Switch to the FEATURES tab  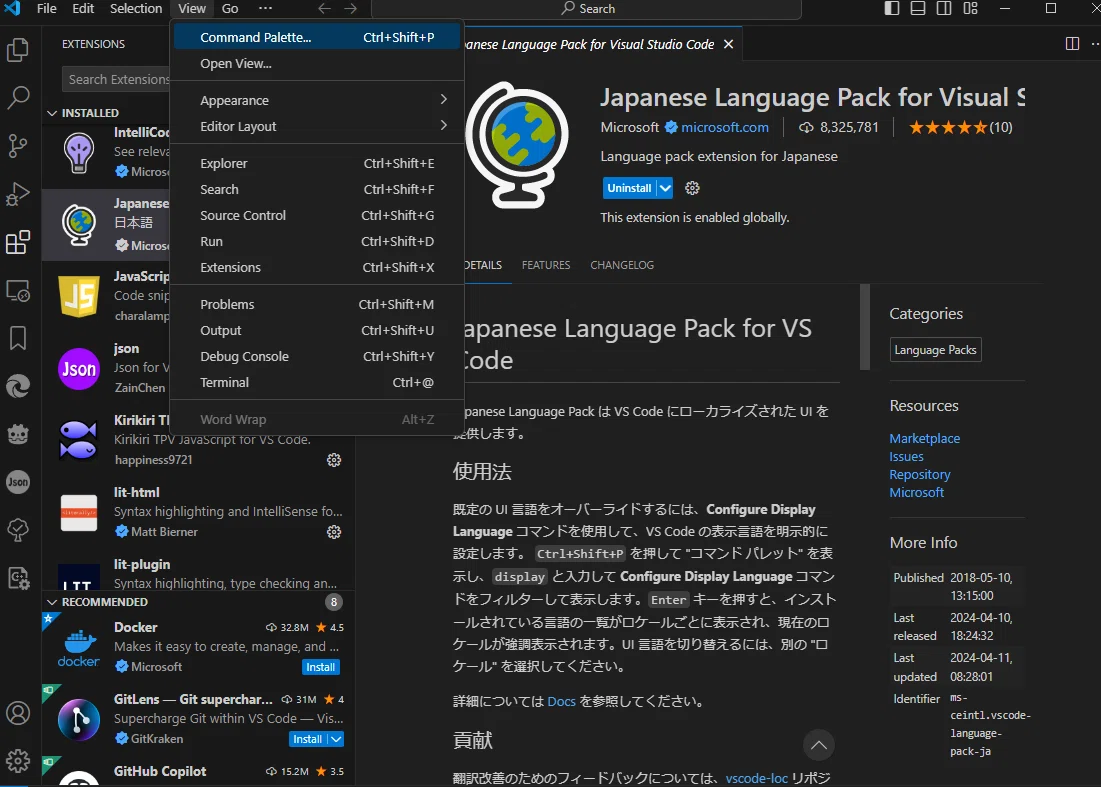[546, 265]
